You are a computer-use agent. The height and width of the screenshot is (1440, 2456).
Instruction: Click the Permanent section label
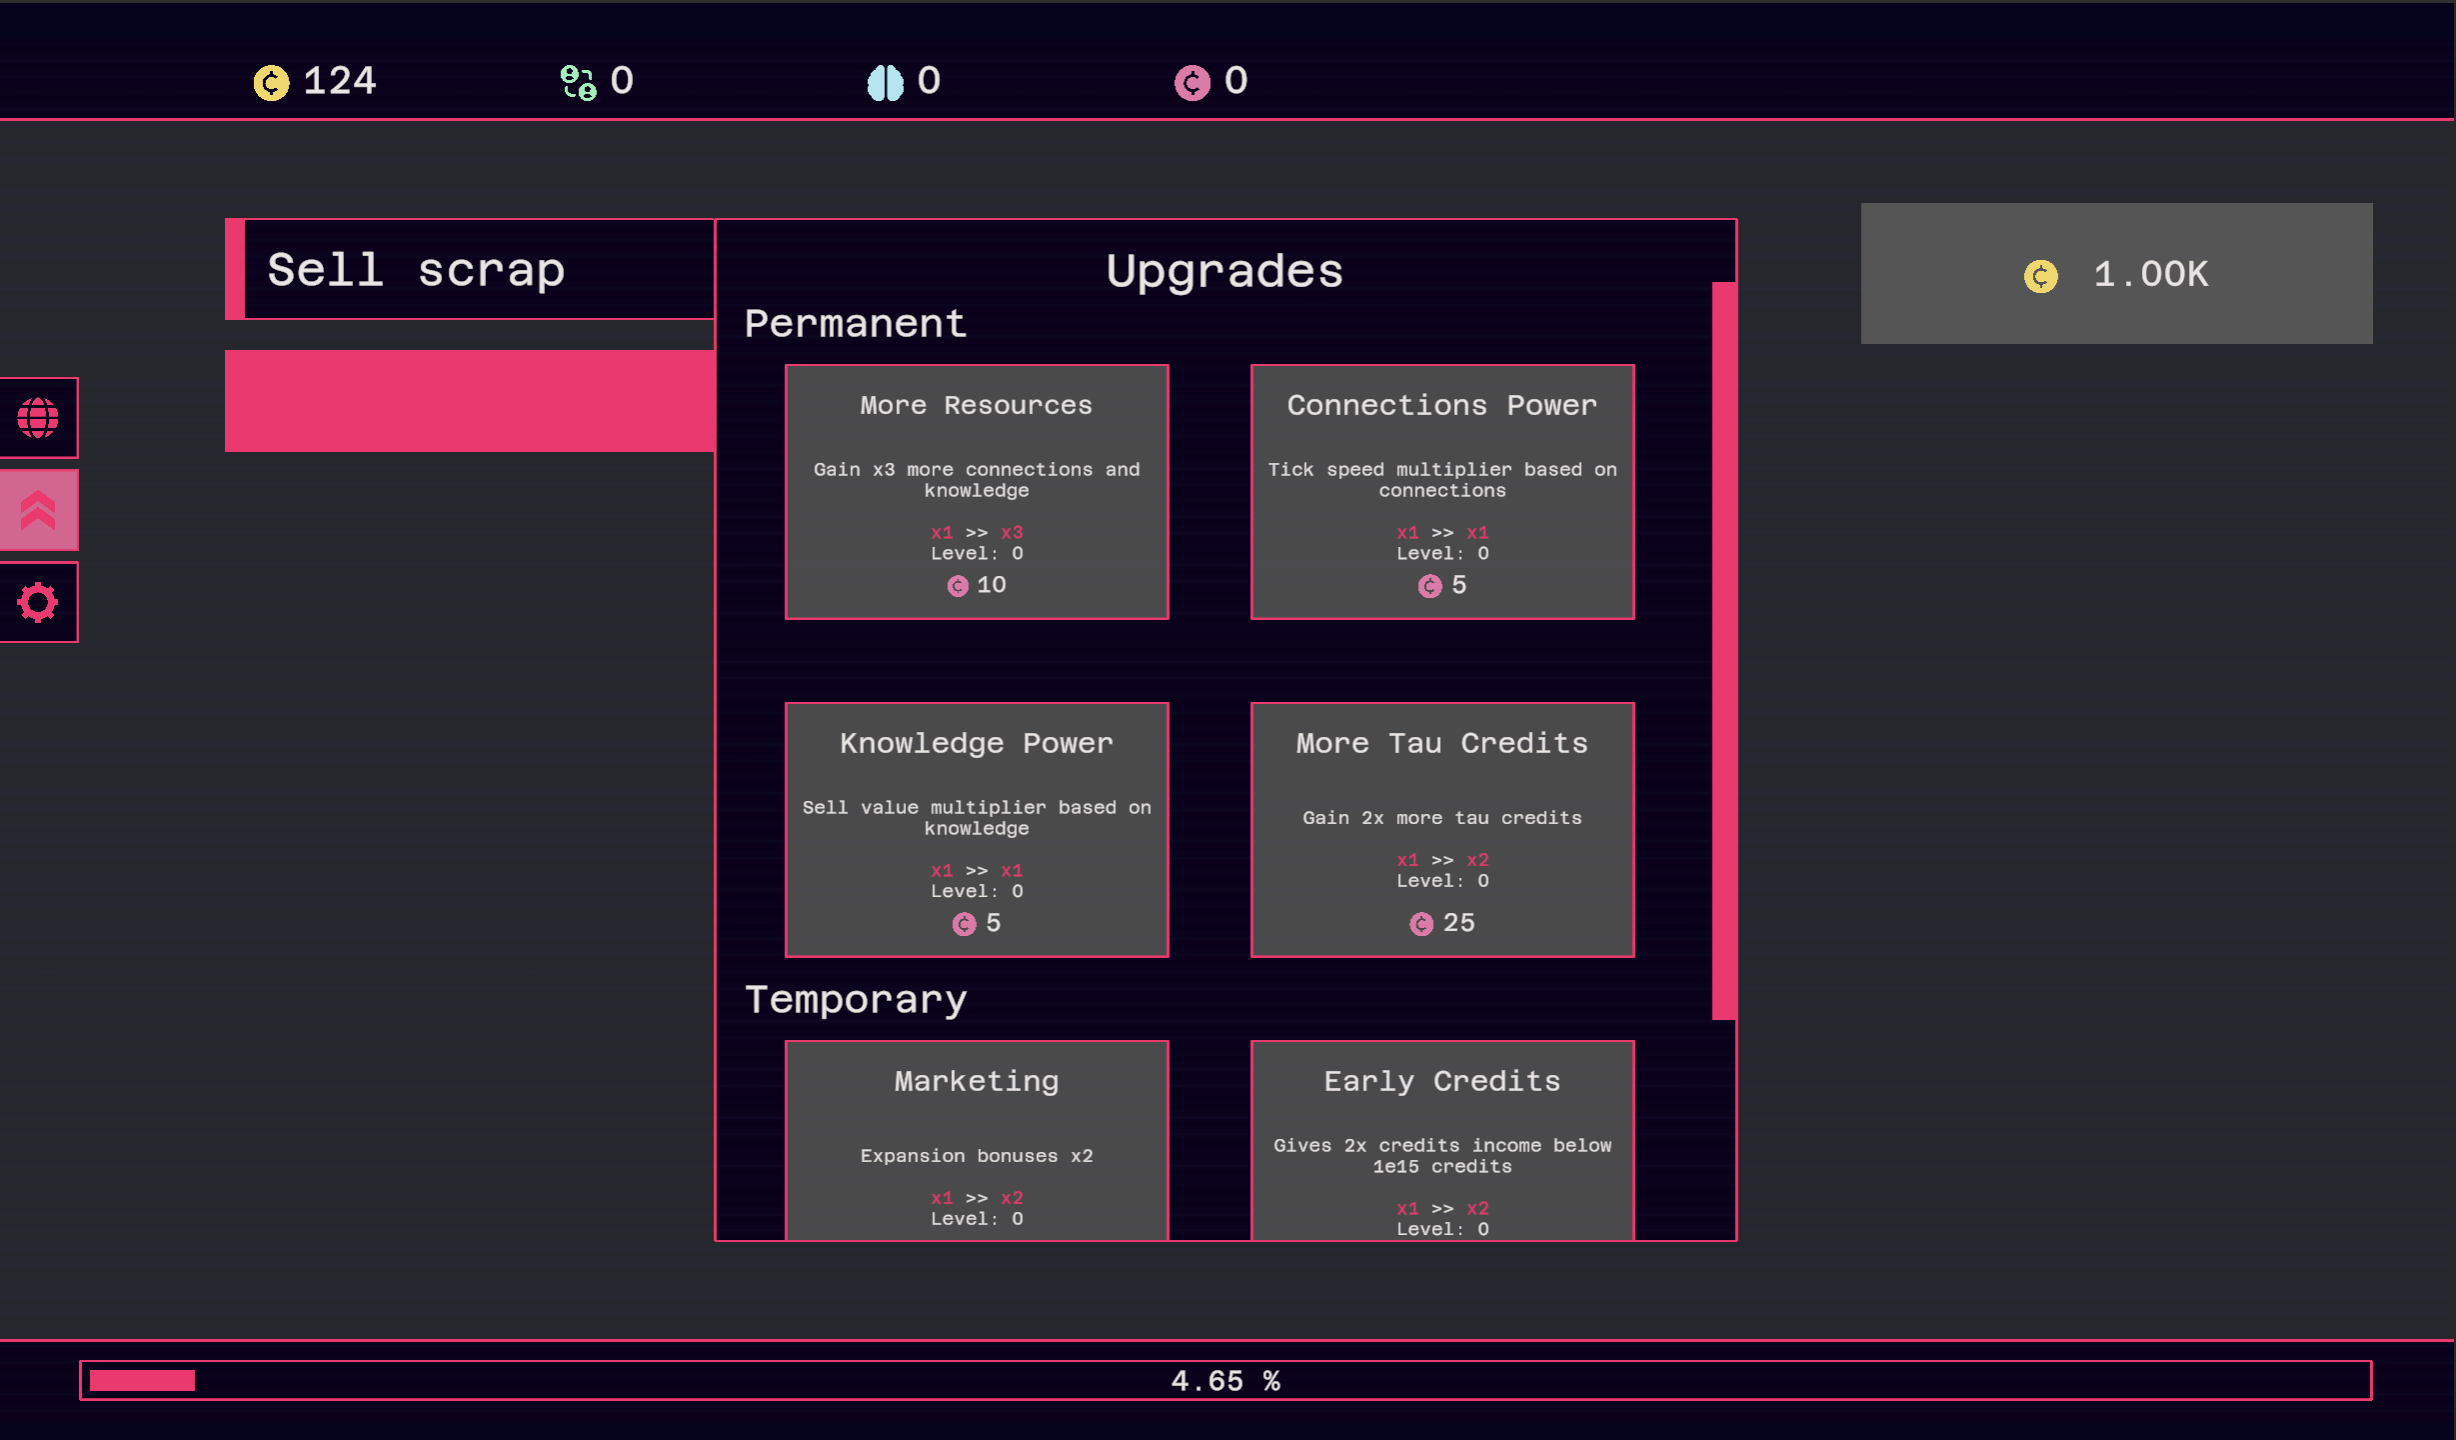tap(856, 324)
